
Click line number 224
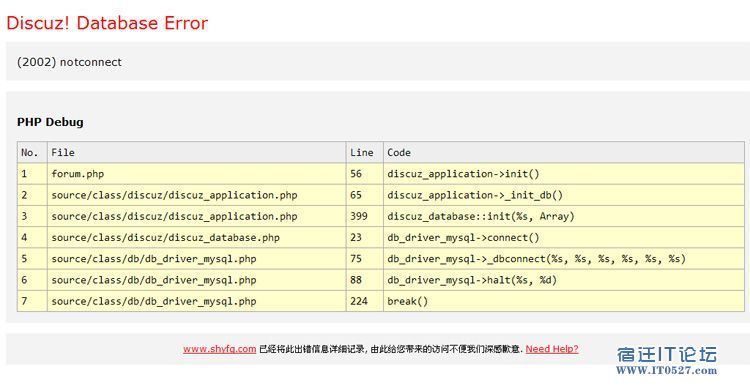[364, 301]
